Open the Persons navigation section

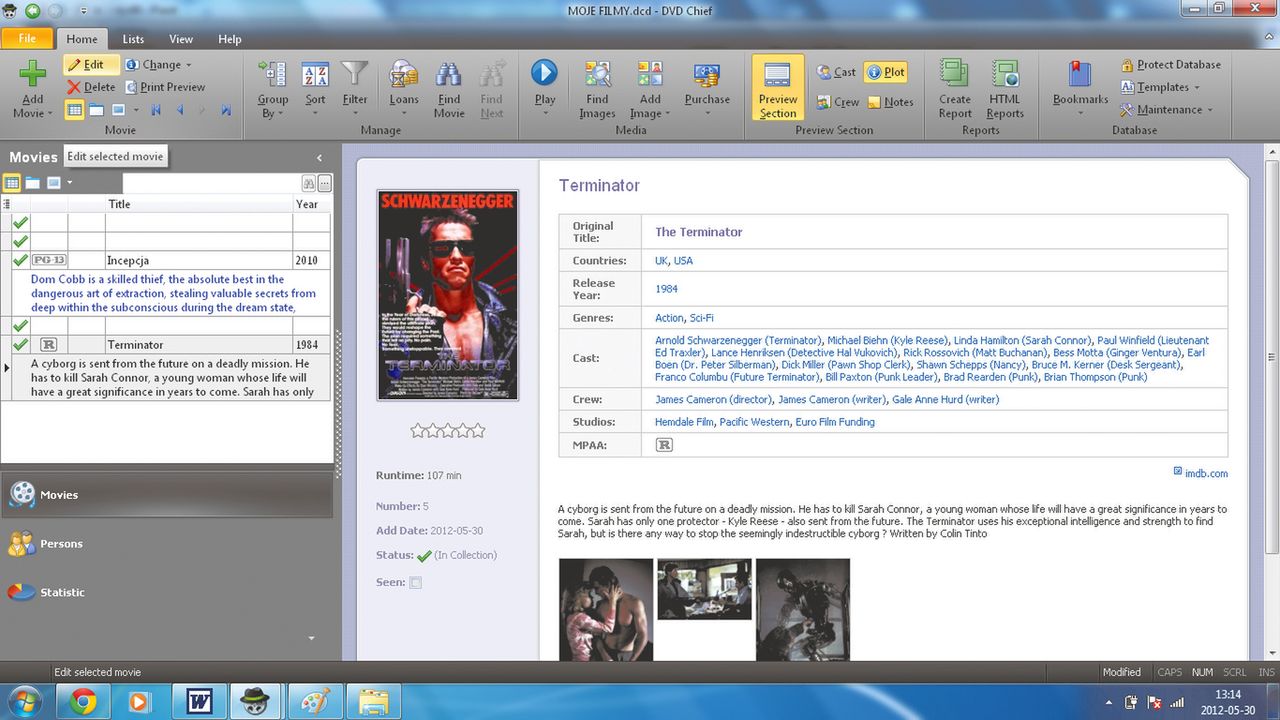pos(166,544)
